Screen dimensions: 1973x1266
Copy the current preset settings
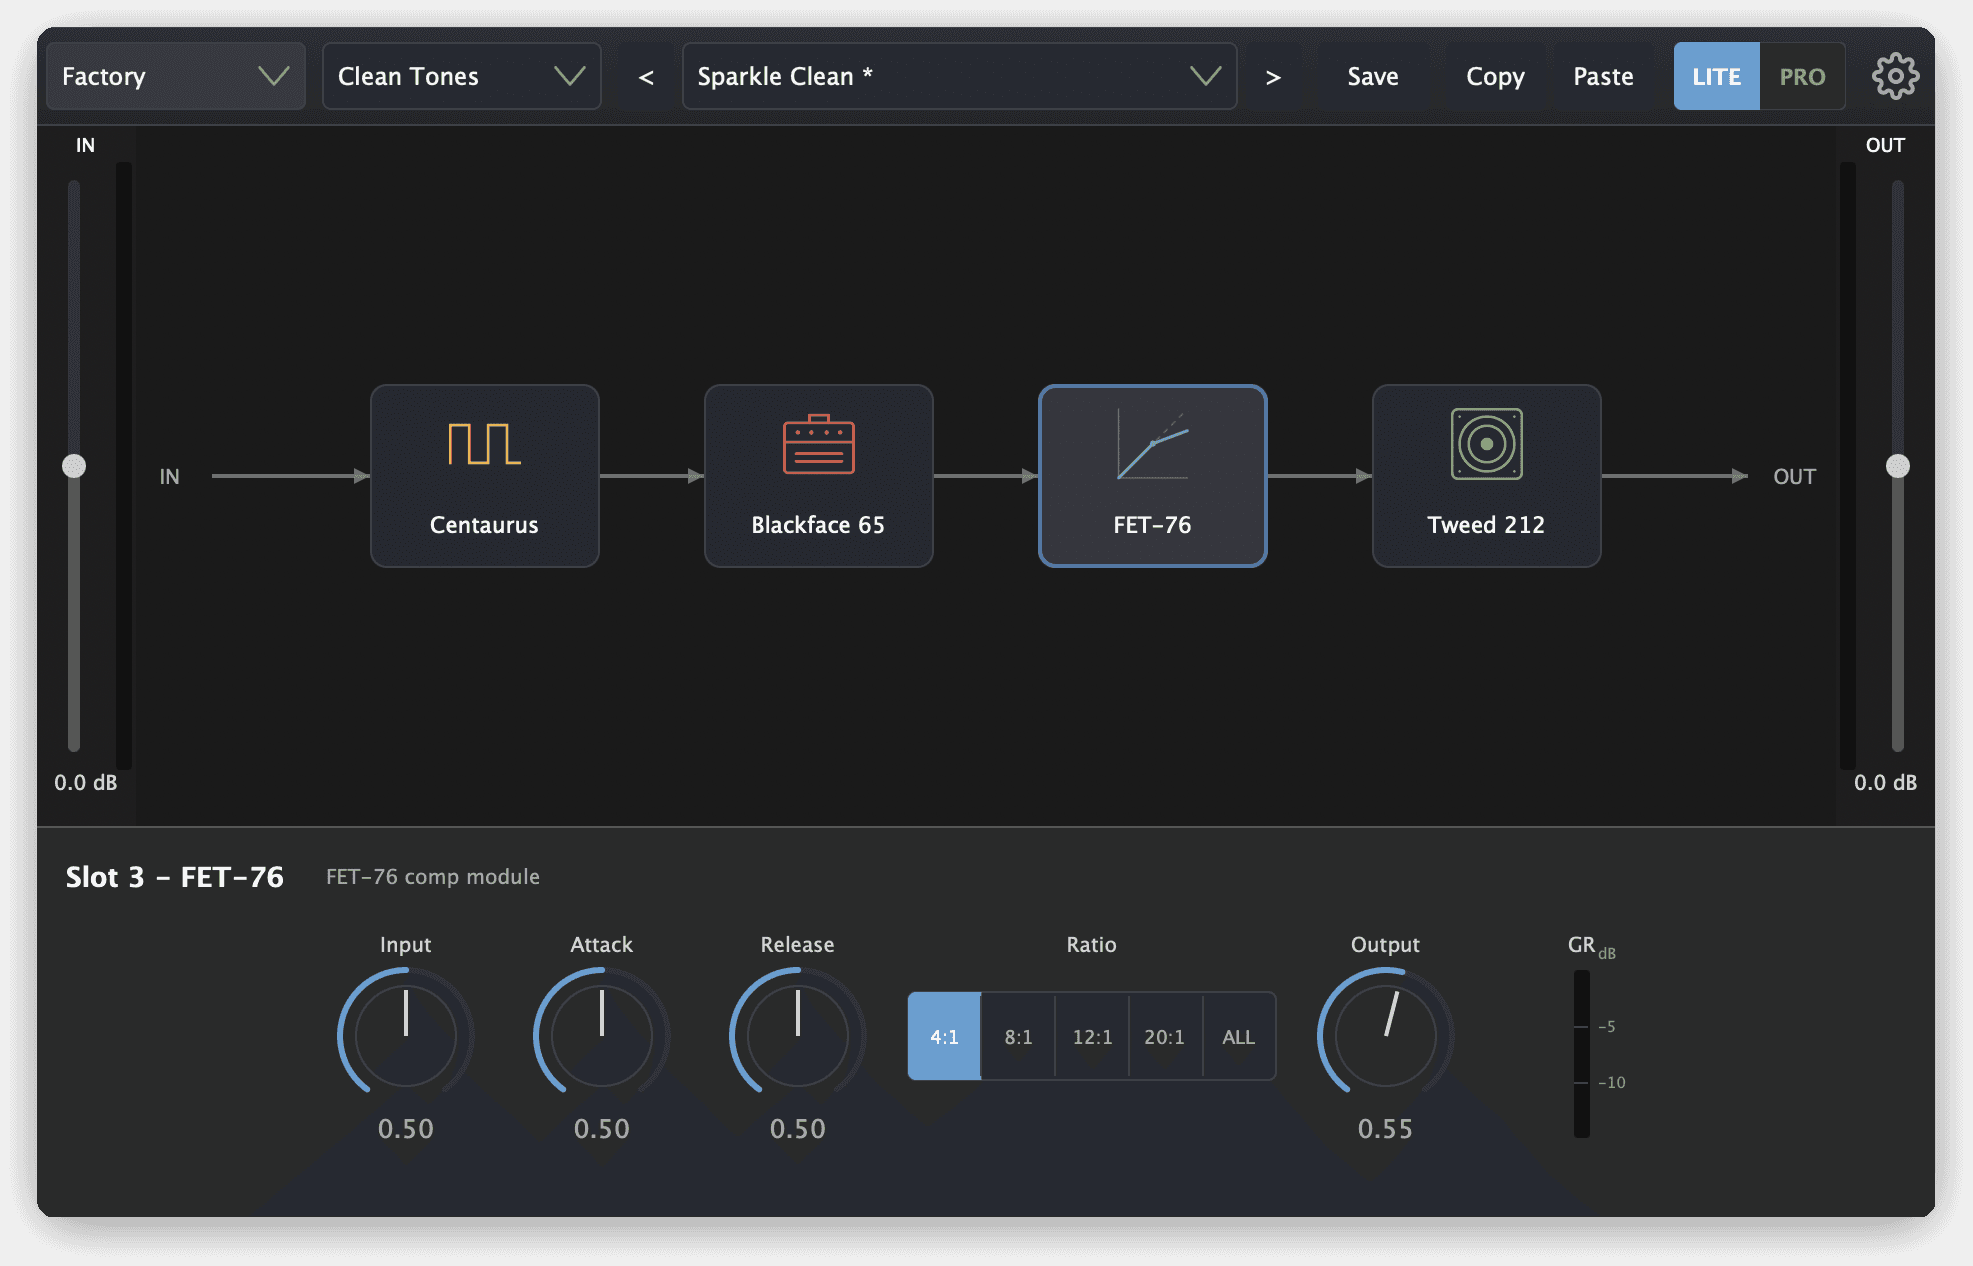coord(1495,77)
